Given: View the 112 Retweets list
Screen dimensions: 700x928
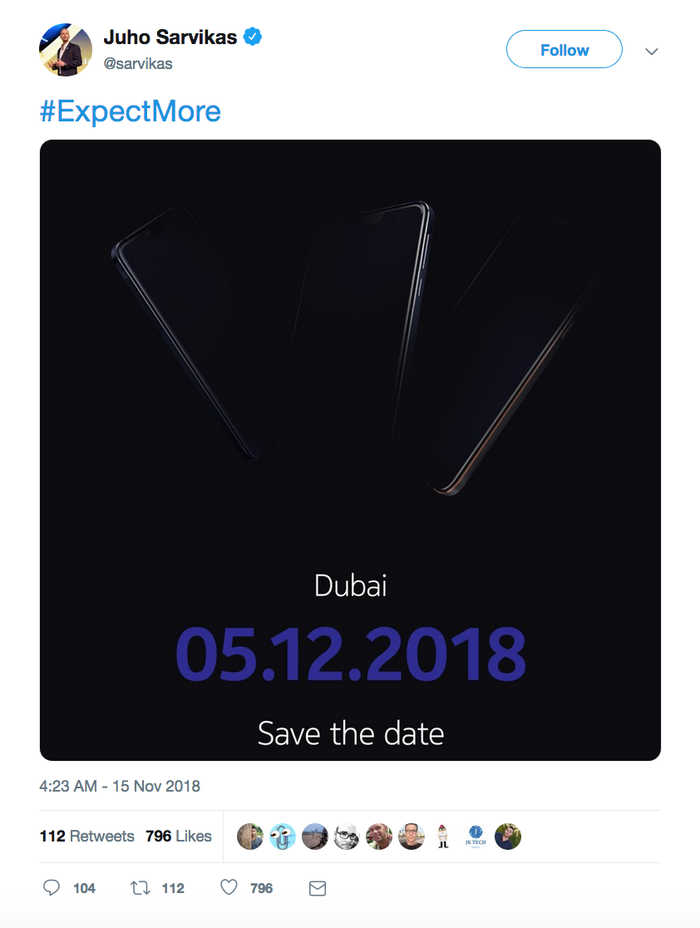Looking at the screenshot, I should pyautogui.click(x=87, y=836).
